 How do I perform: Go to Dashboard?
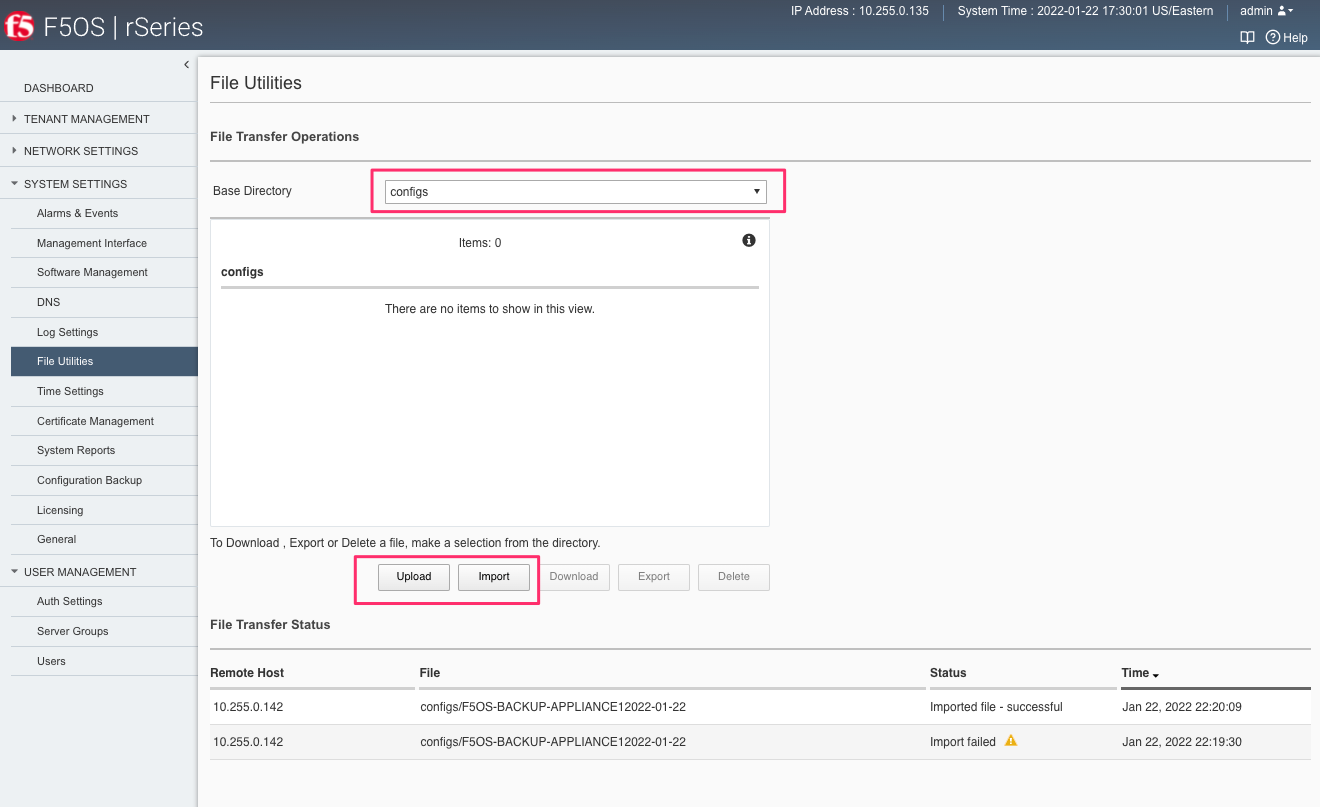pos(98,88)
